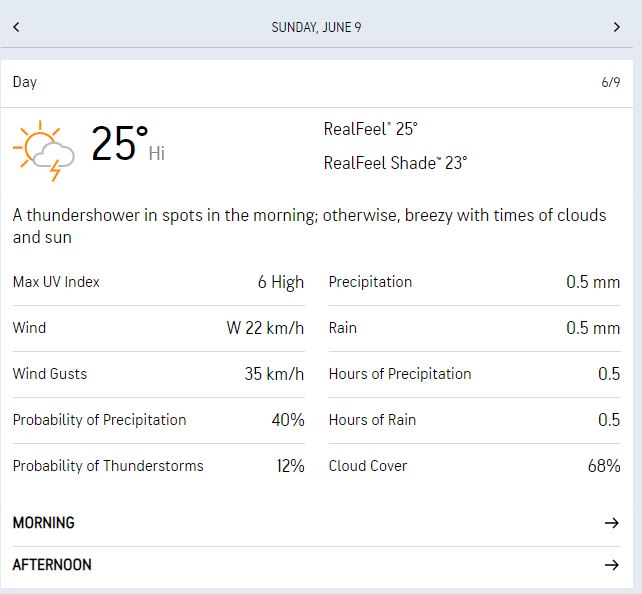Expand the MORNING section

44,523
